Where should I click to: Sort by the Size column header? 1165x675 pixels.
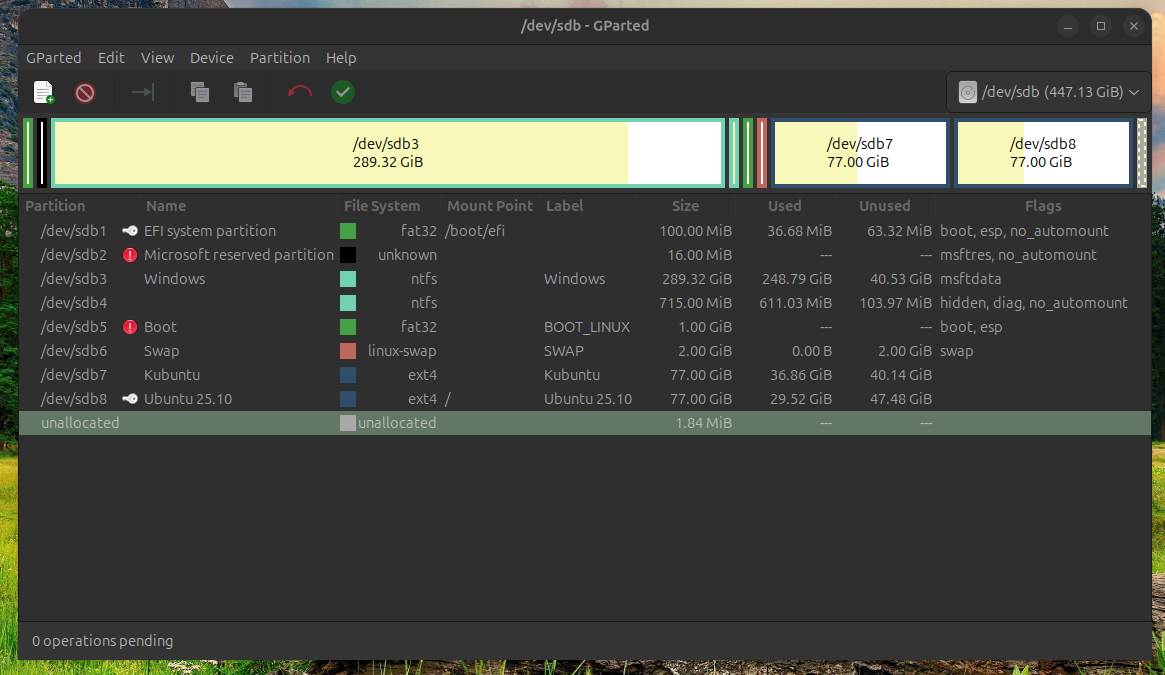point(685,206)
